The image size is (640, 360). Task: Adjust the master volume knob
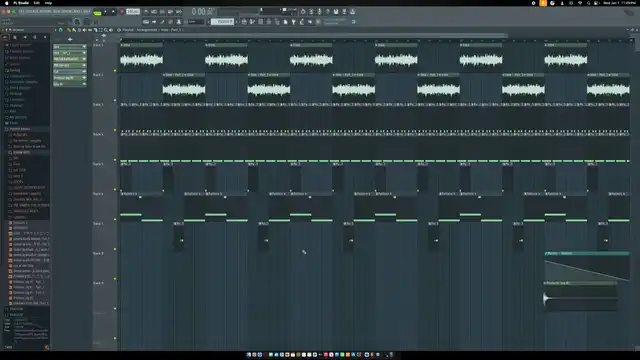77,22
